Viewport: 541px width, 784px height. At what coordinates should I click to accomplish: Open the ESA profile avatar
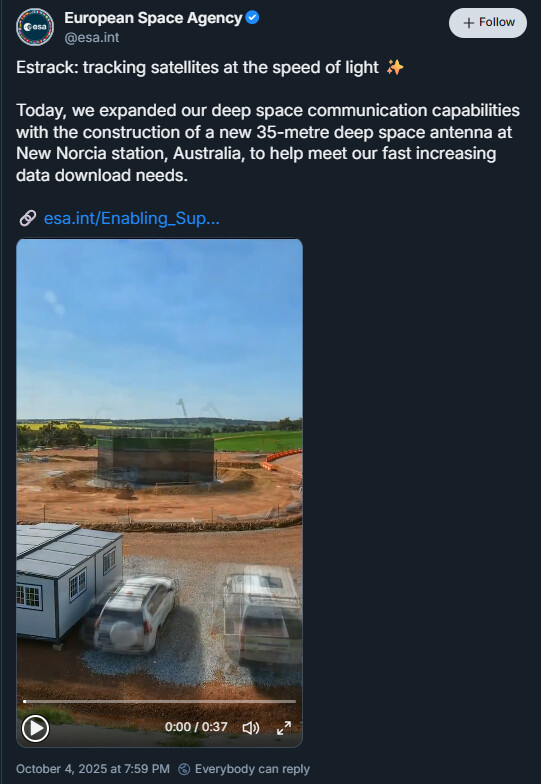click(35, 27)
